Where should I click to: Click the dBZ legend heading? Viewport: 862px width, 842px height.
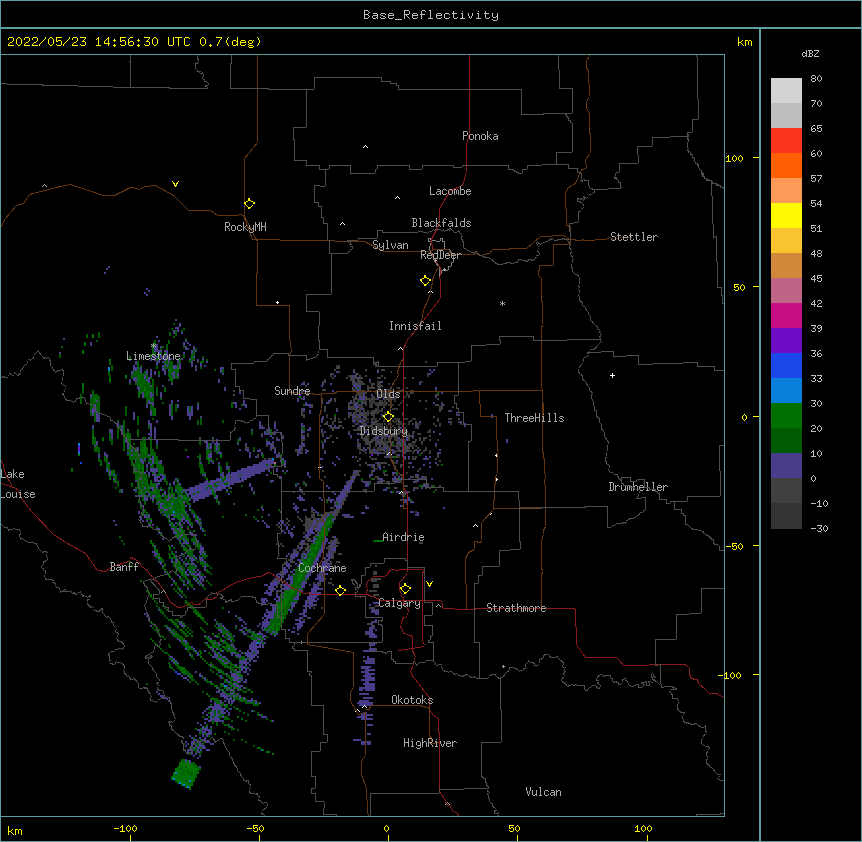pyautogui.click(x=810, y=53)
